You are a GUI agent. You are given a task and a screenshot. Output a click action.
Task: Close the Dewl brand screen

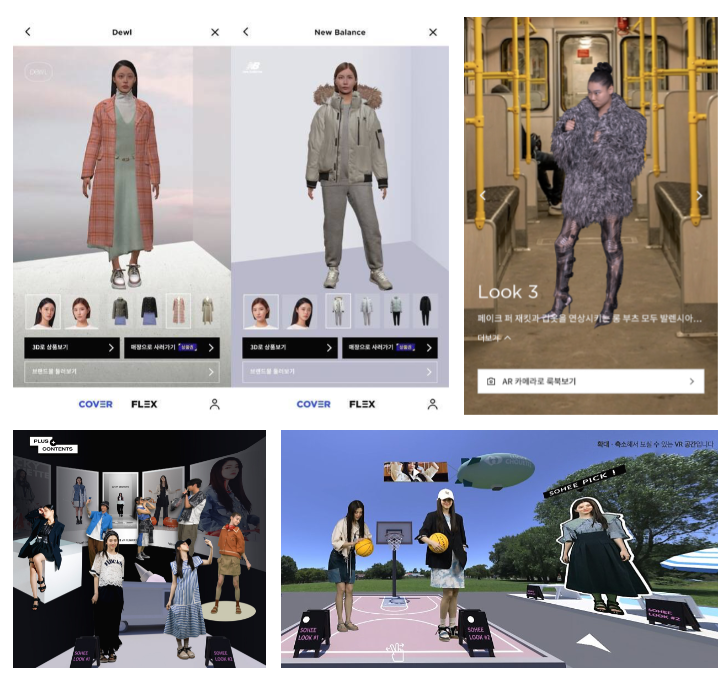click(215, 32)
